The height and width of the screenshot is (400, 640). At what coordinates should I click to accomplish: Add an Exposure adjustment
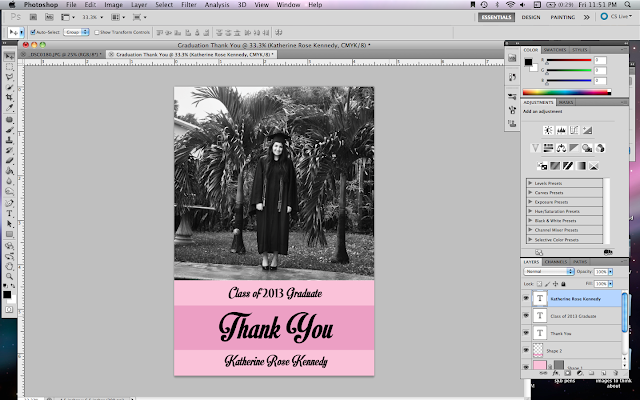(x=587, y=130)
